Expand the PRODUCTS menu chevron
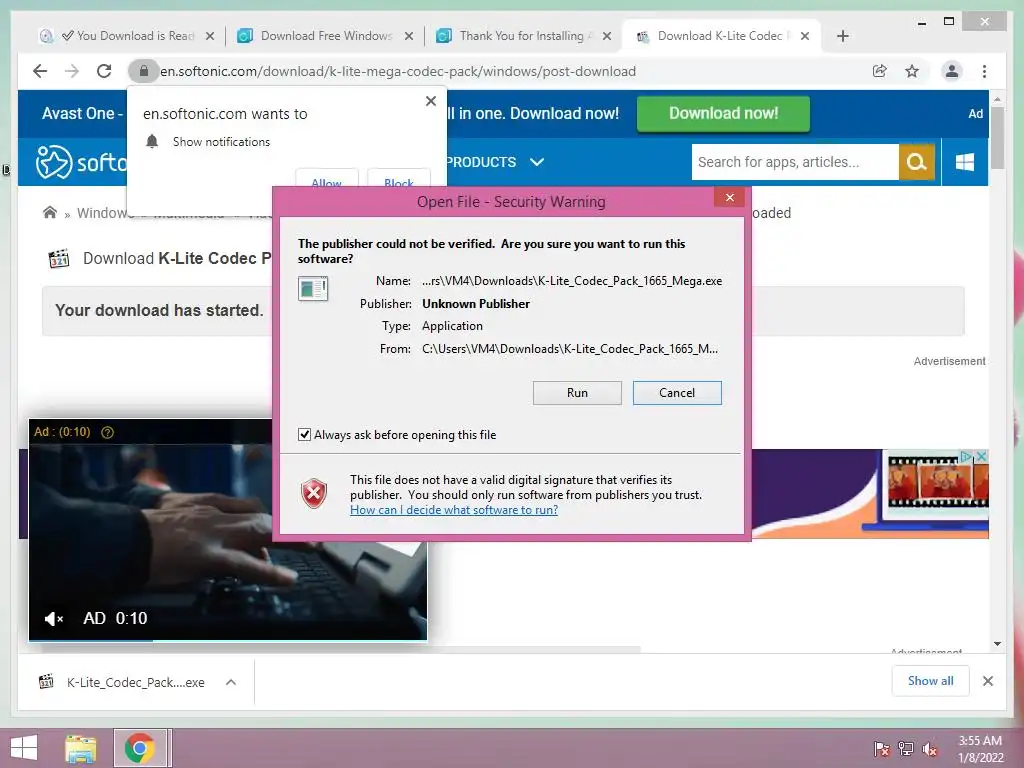 [537, 162]
